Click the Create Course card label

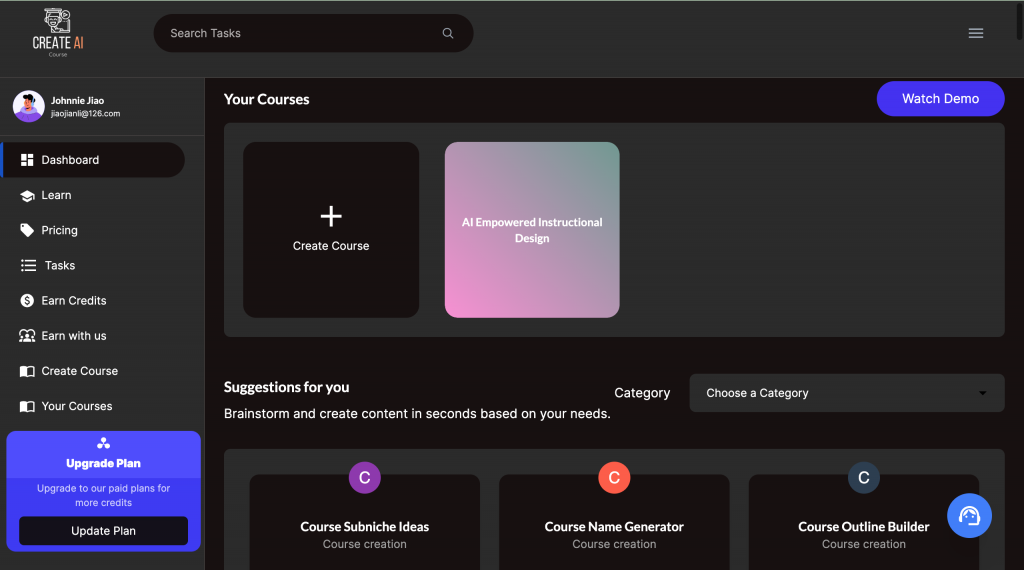[331, 246]
